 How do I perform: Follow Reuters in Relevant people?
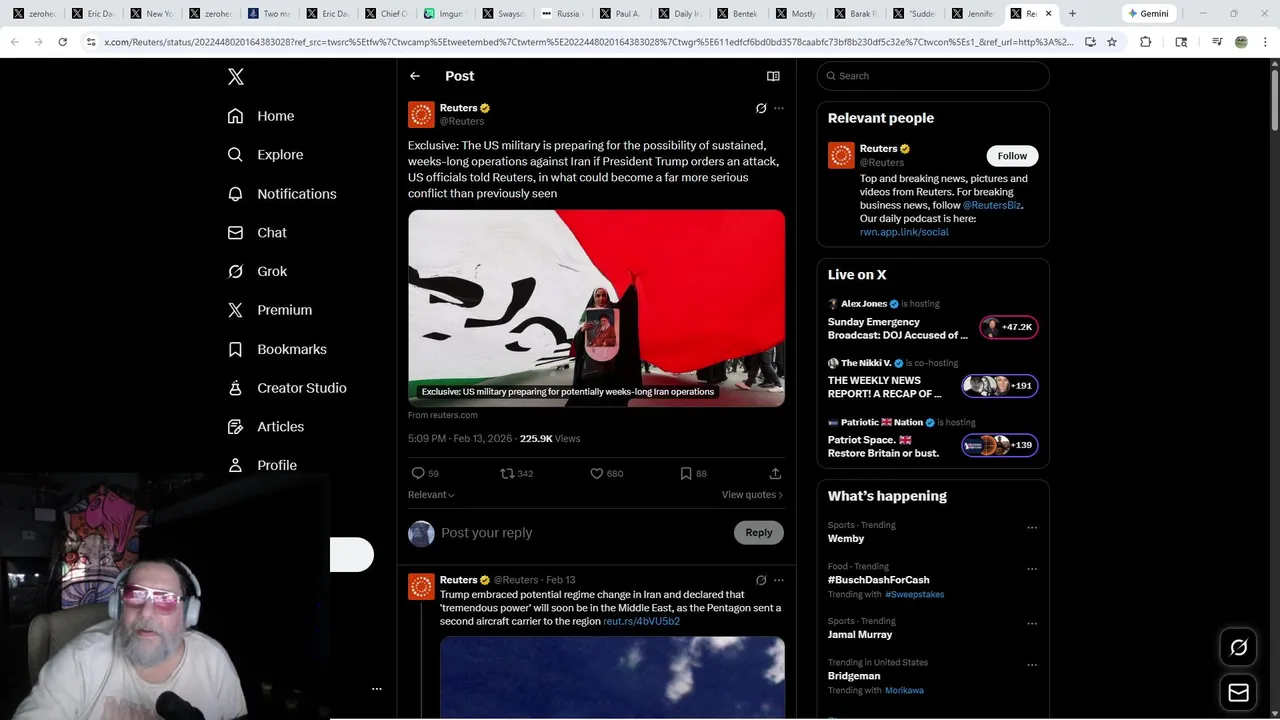[1012, 156]
